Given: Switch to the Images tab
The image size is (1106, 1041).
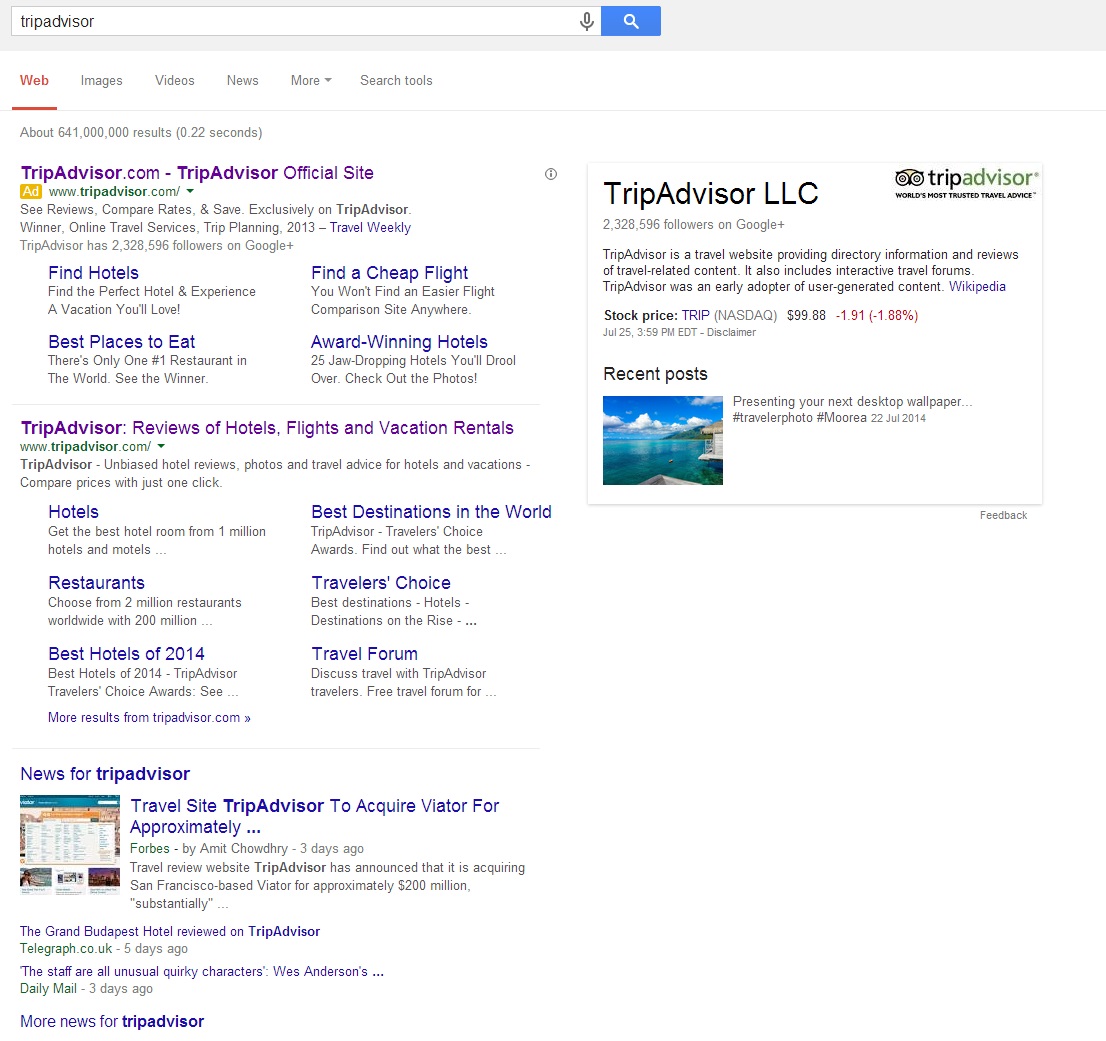Looking at the screenshot, I should coord(102,80).
